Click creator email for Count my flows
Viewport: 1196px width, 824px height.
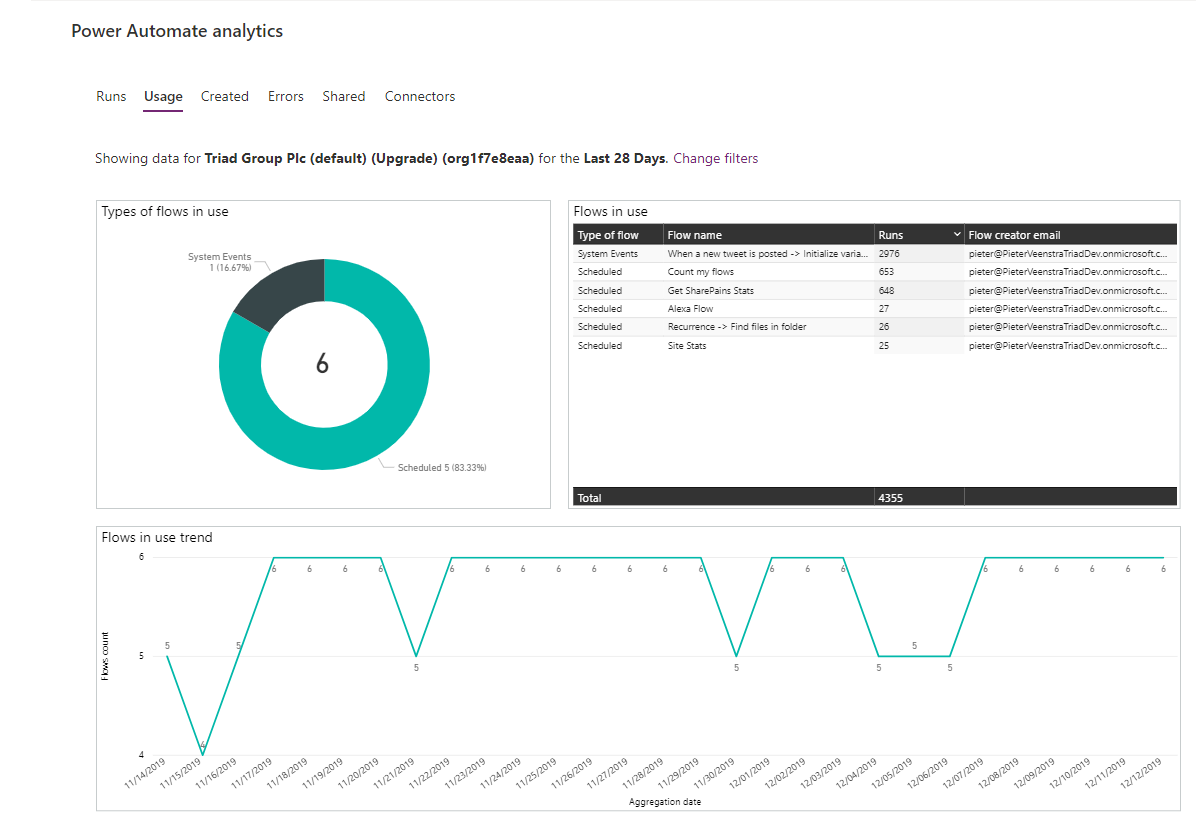[1068, 272]
